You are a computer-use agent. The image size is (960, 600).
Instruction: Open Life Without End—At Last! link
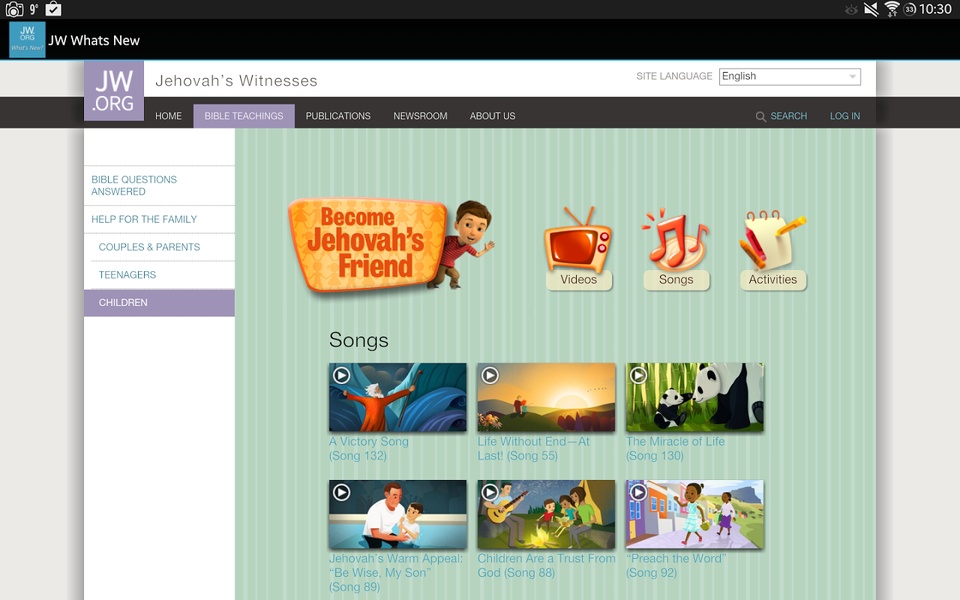(x=533, y=448)
